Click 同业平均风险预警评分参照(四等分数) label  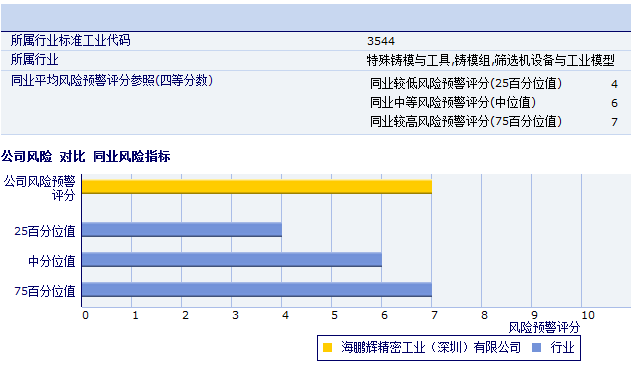[112, 80]
